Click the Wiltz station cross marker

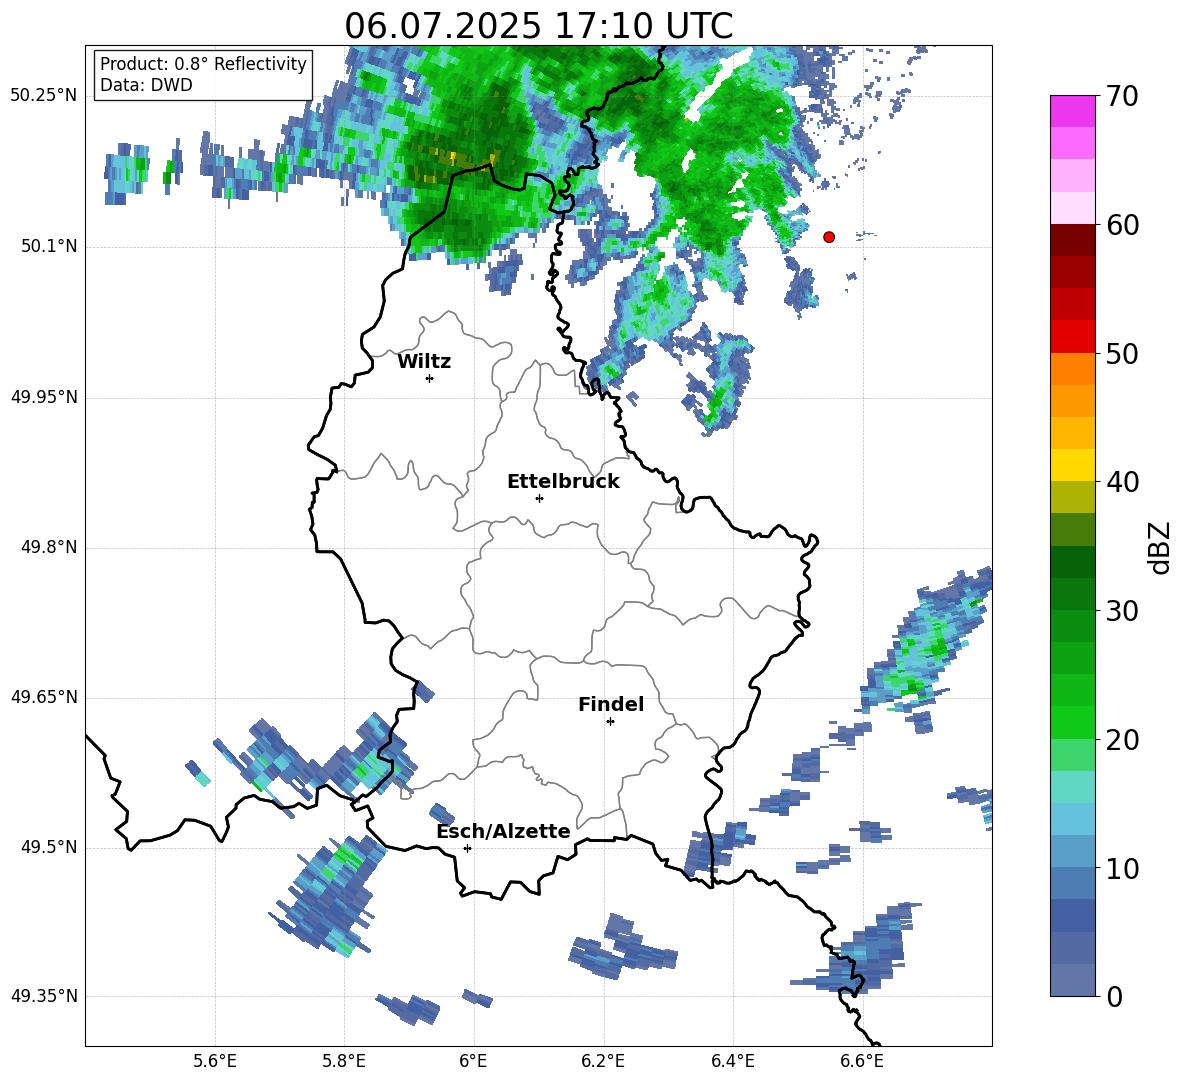coord(429,378)
